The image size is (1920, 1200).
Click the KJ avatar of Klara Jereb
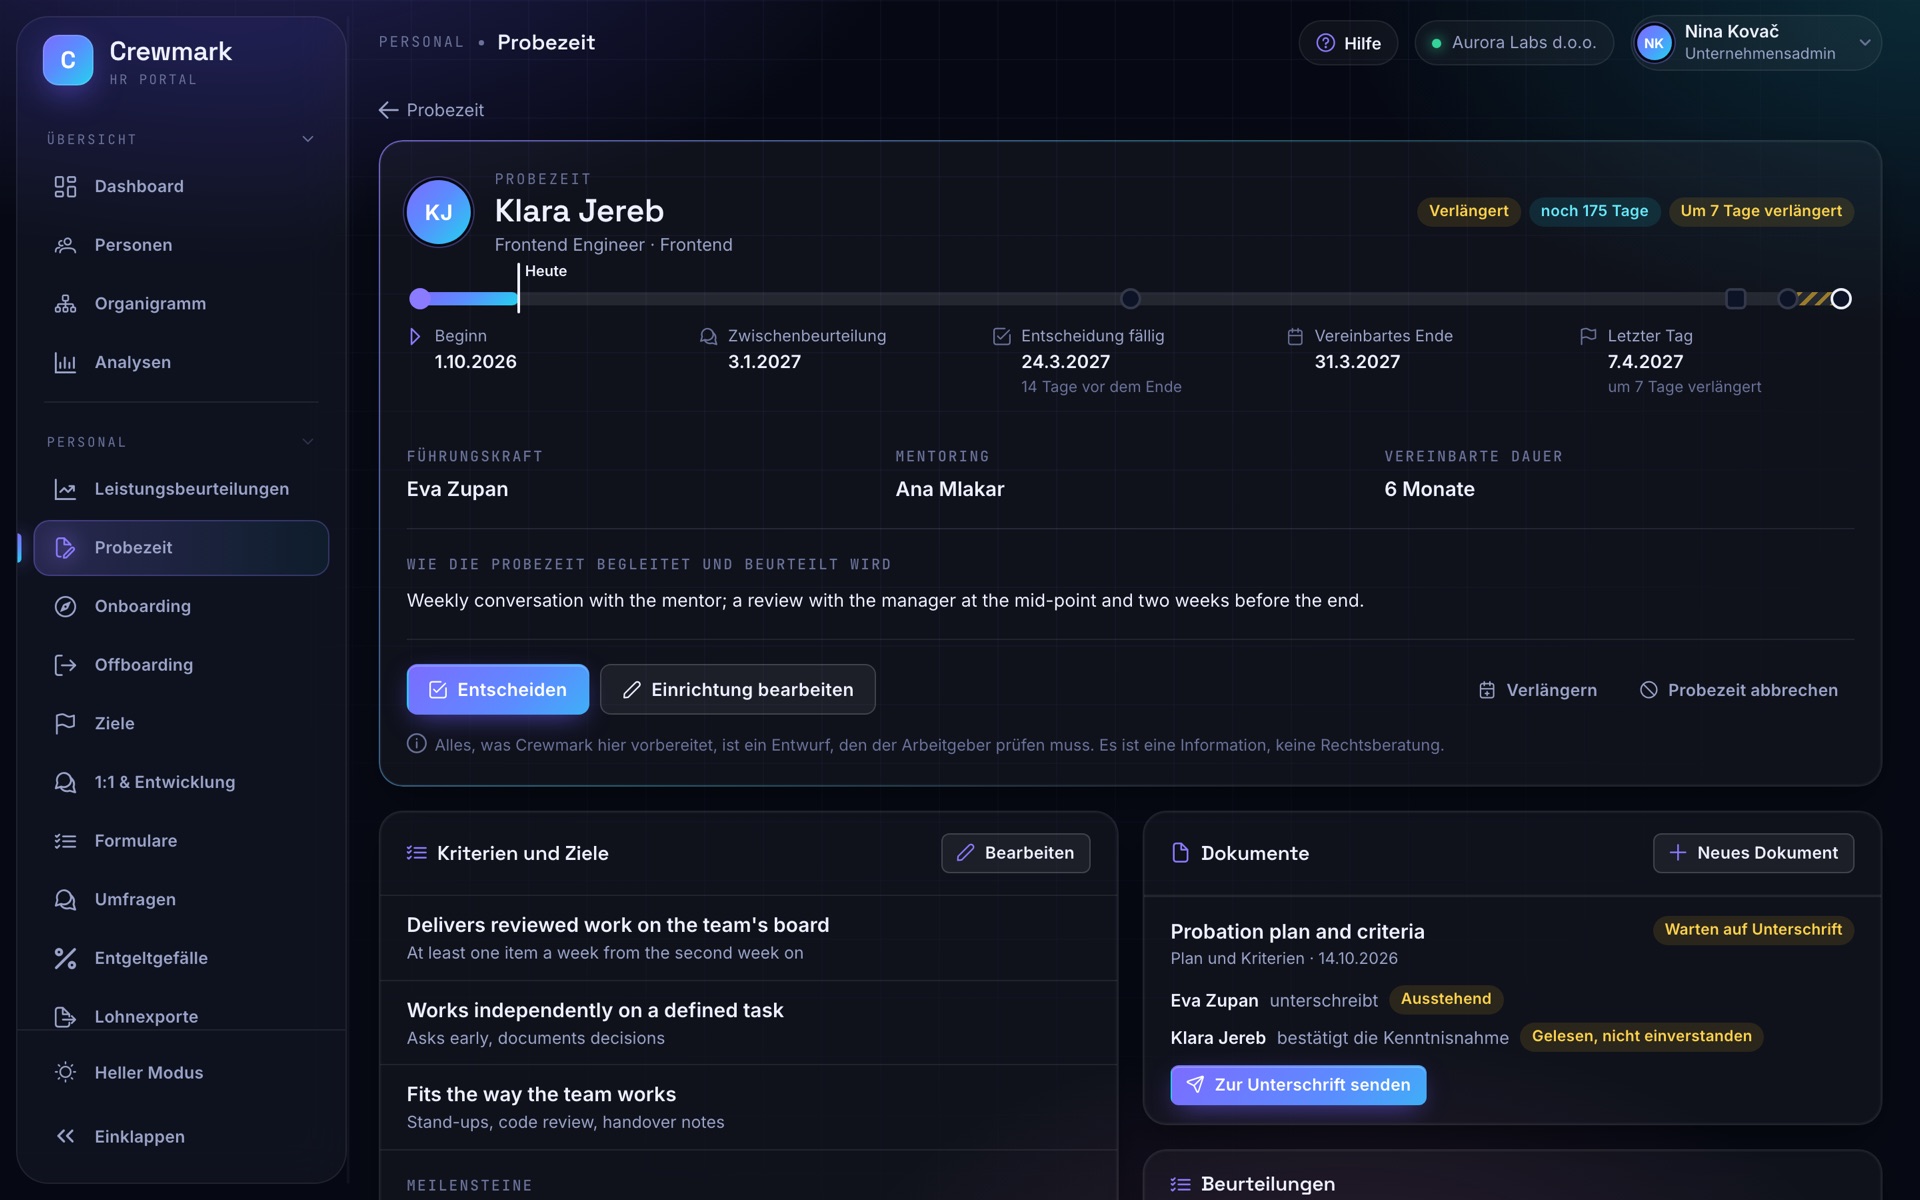[x=438, y=212]
